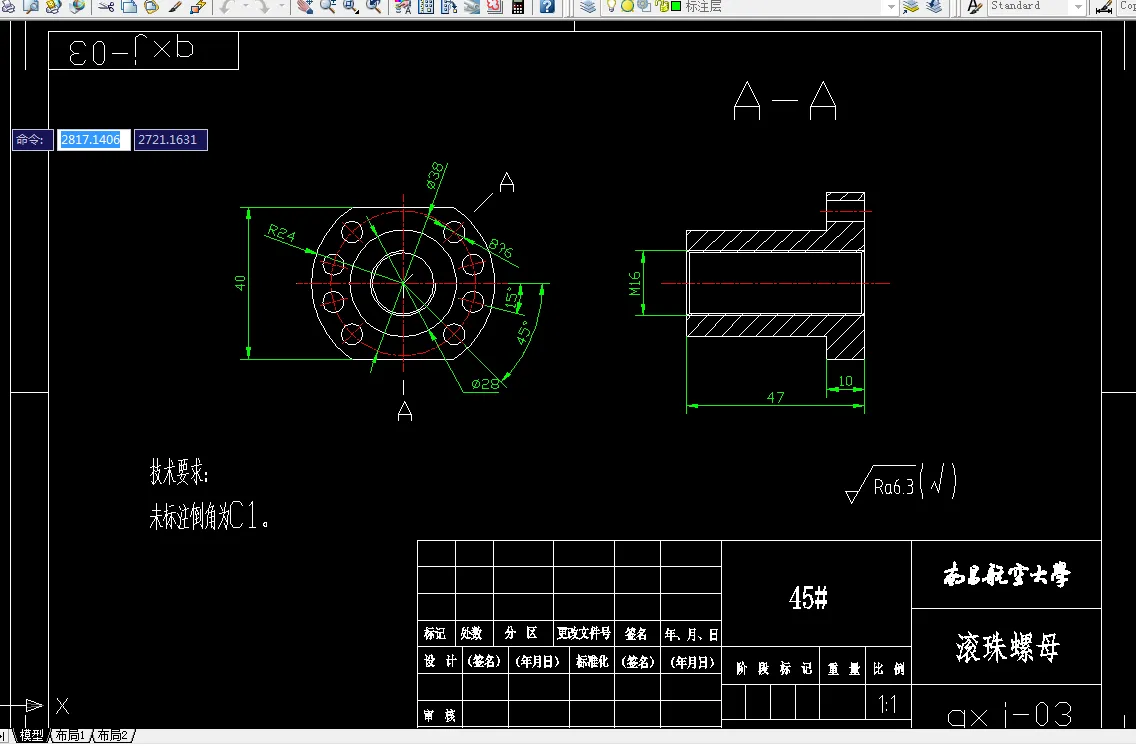Switch to the 模型 tab
The width and height of the screenshot is (1136, 746).
point(31,735)
